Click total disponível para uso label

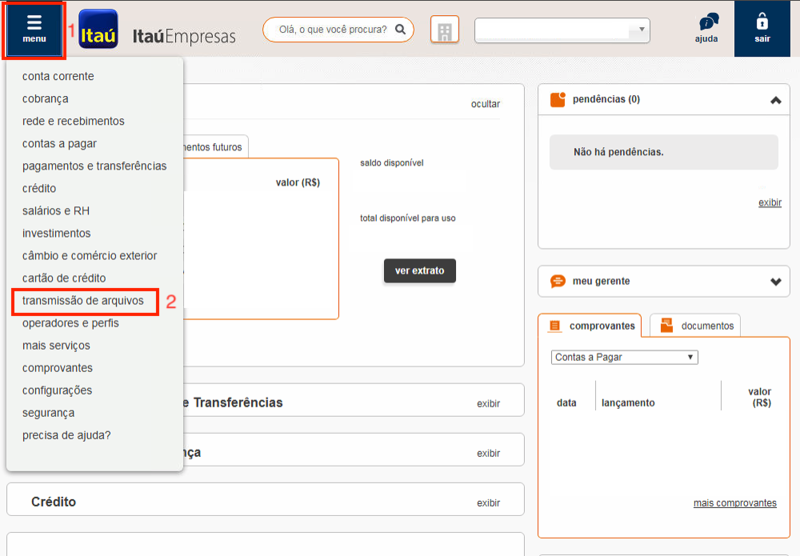pyautogui.click(x=408, y=218)
